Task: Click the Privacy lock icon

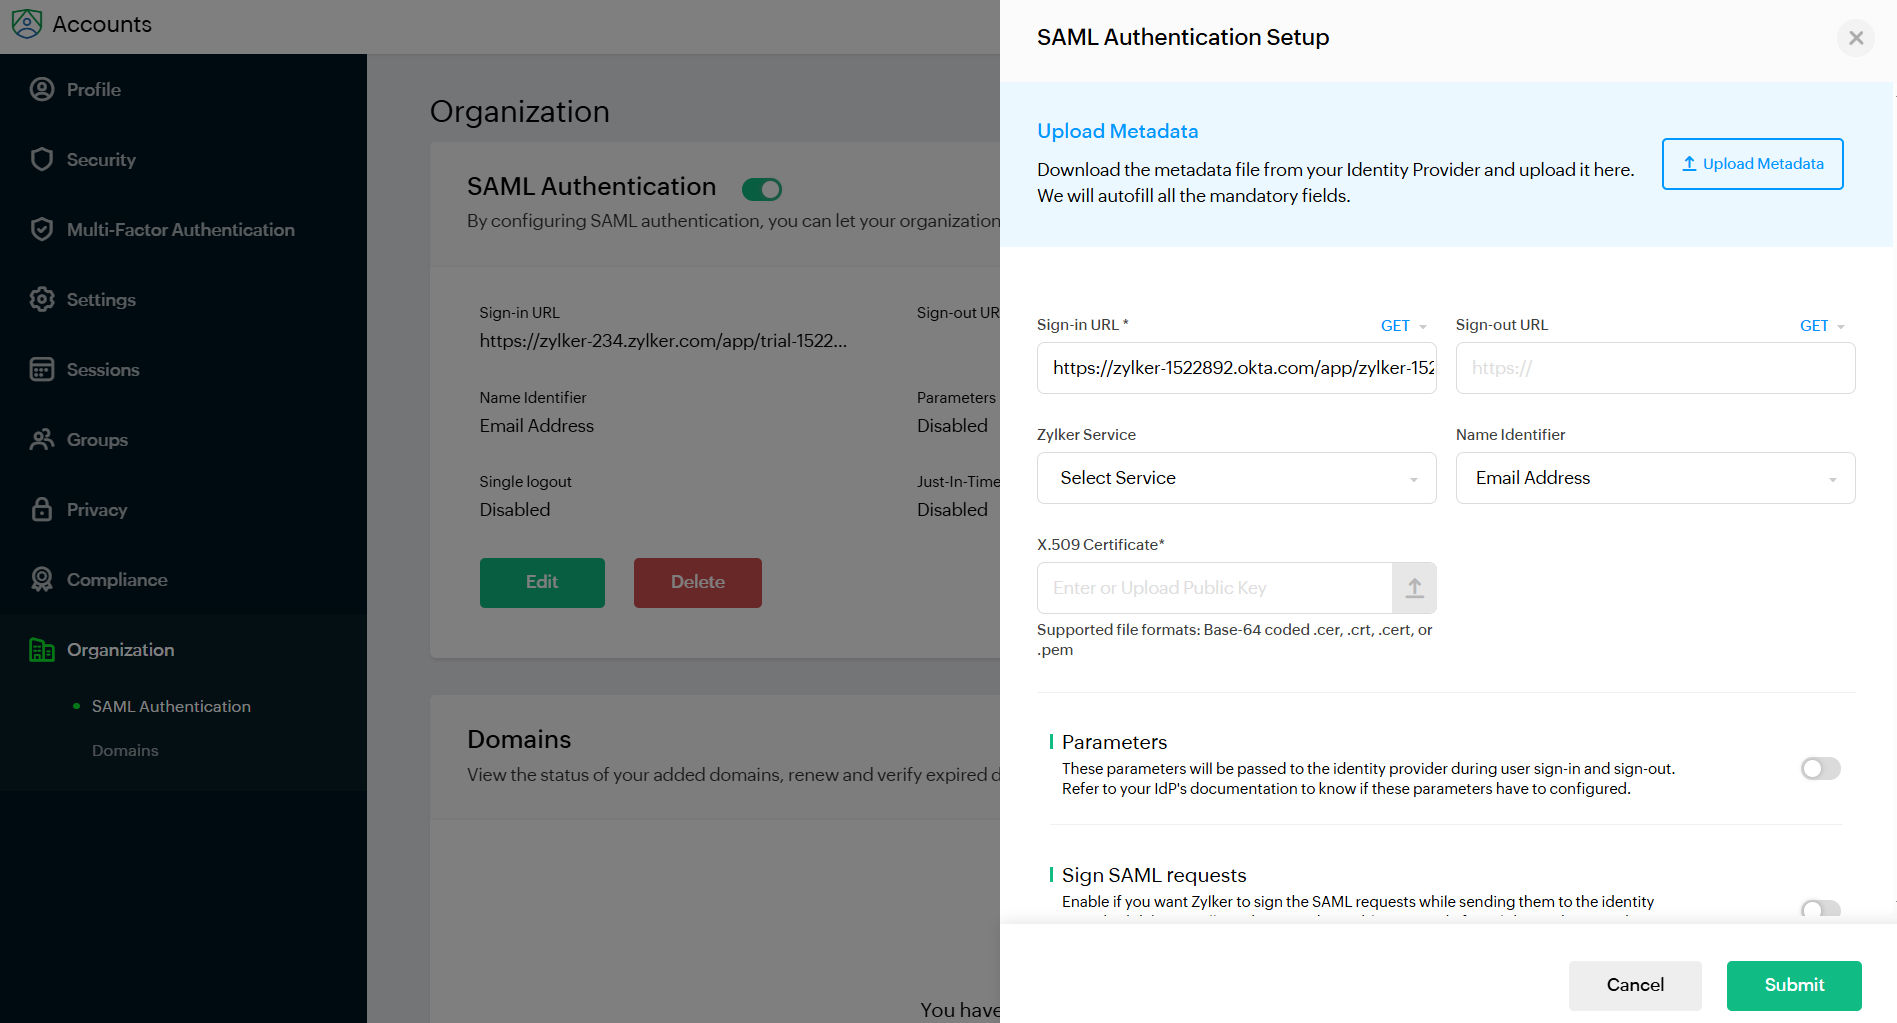Action: pyautogui.click(x=42, y=509)
